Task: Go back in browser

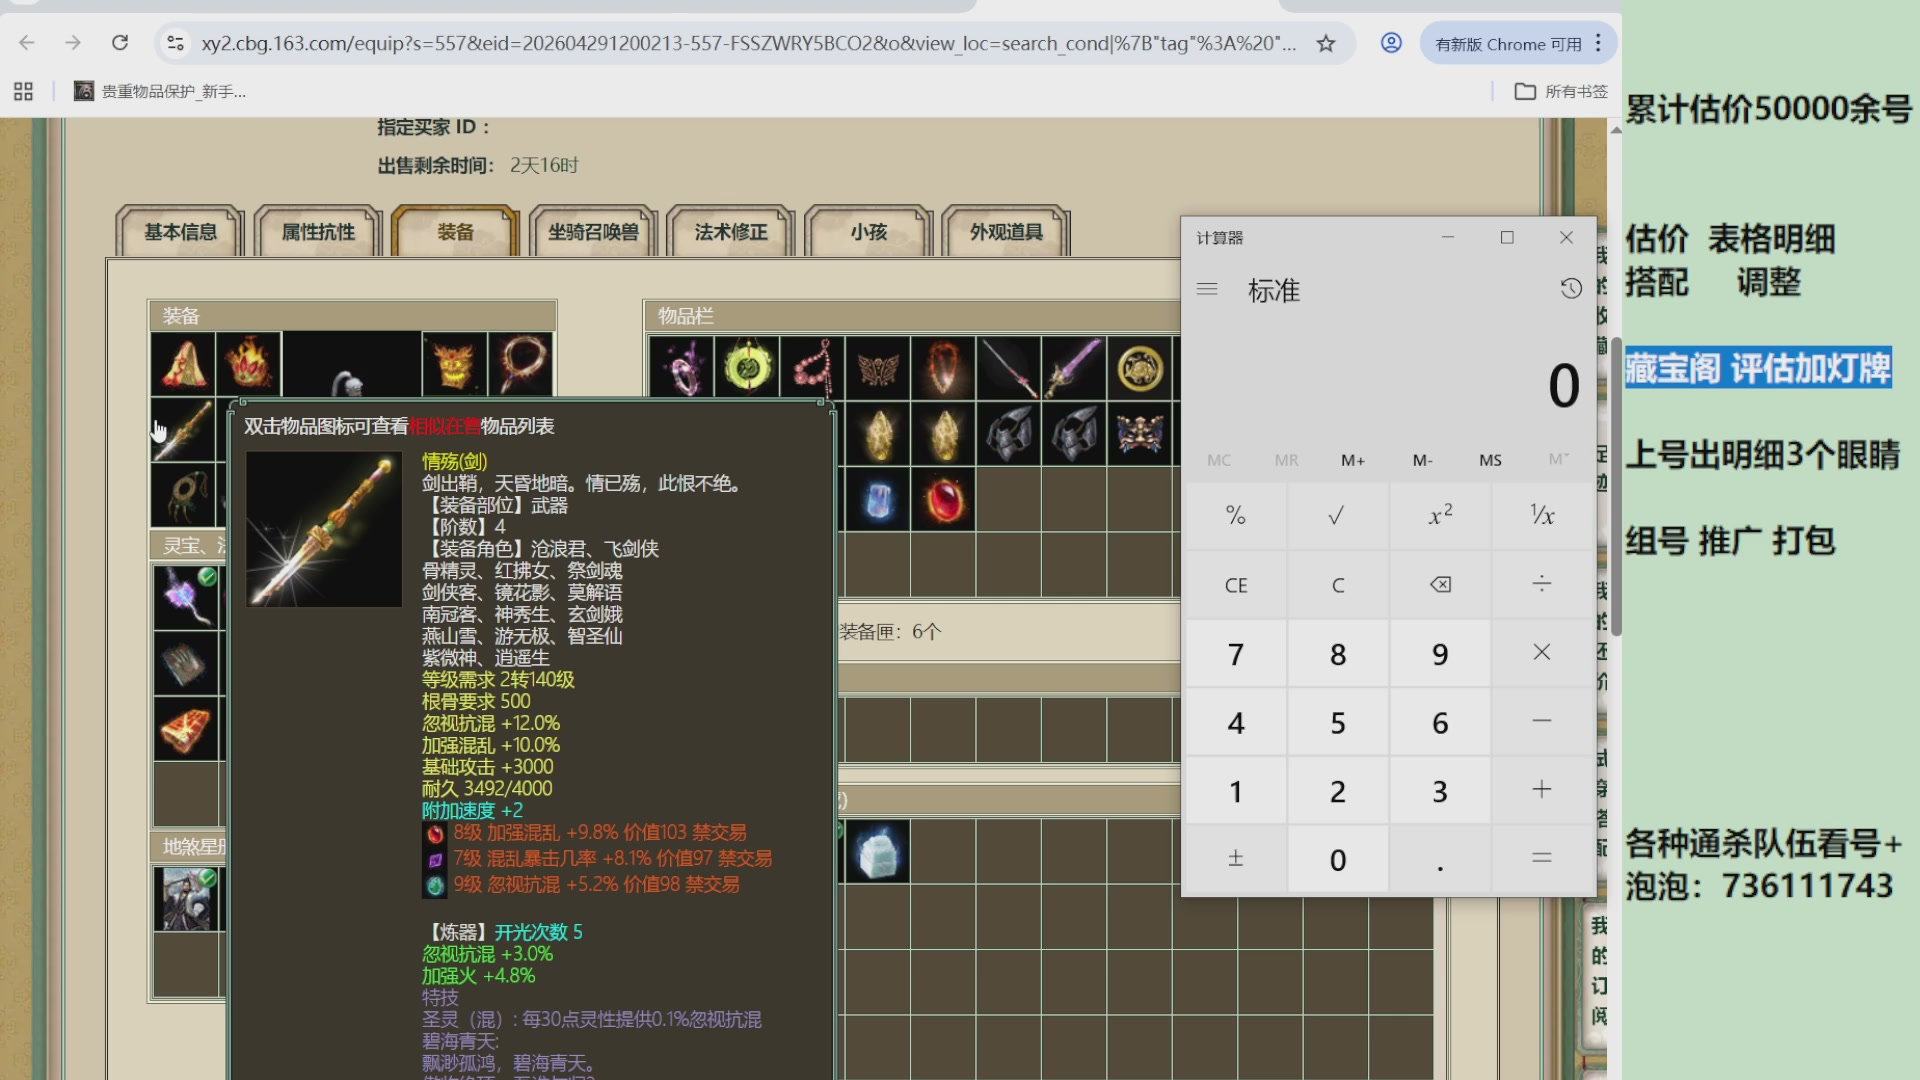Action: [27, 43]
